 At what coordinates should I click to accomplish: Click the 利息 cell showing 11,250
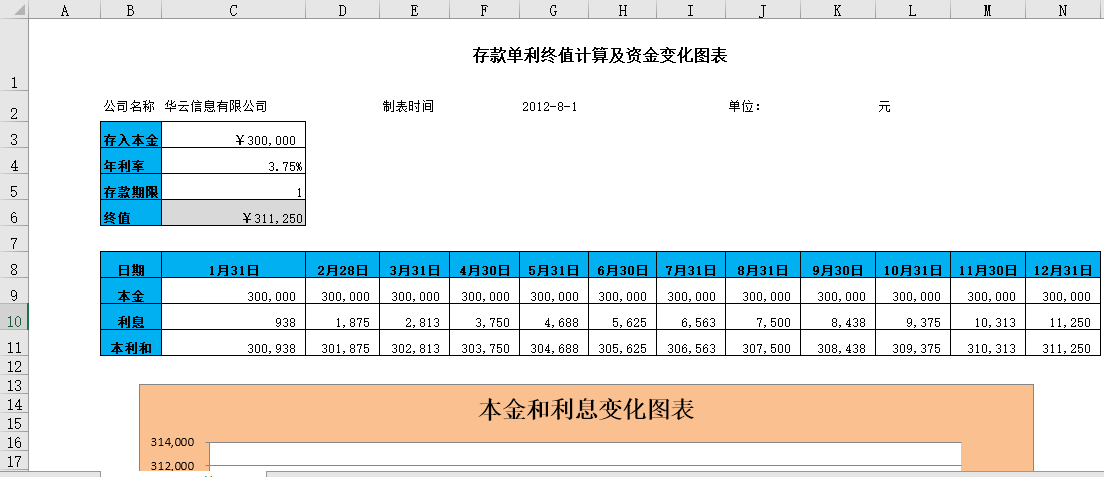coord(1063,320)
